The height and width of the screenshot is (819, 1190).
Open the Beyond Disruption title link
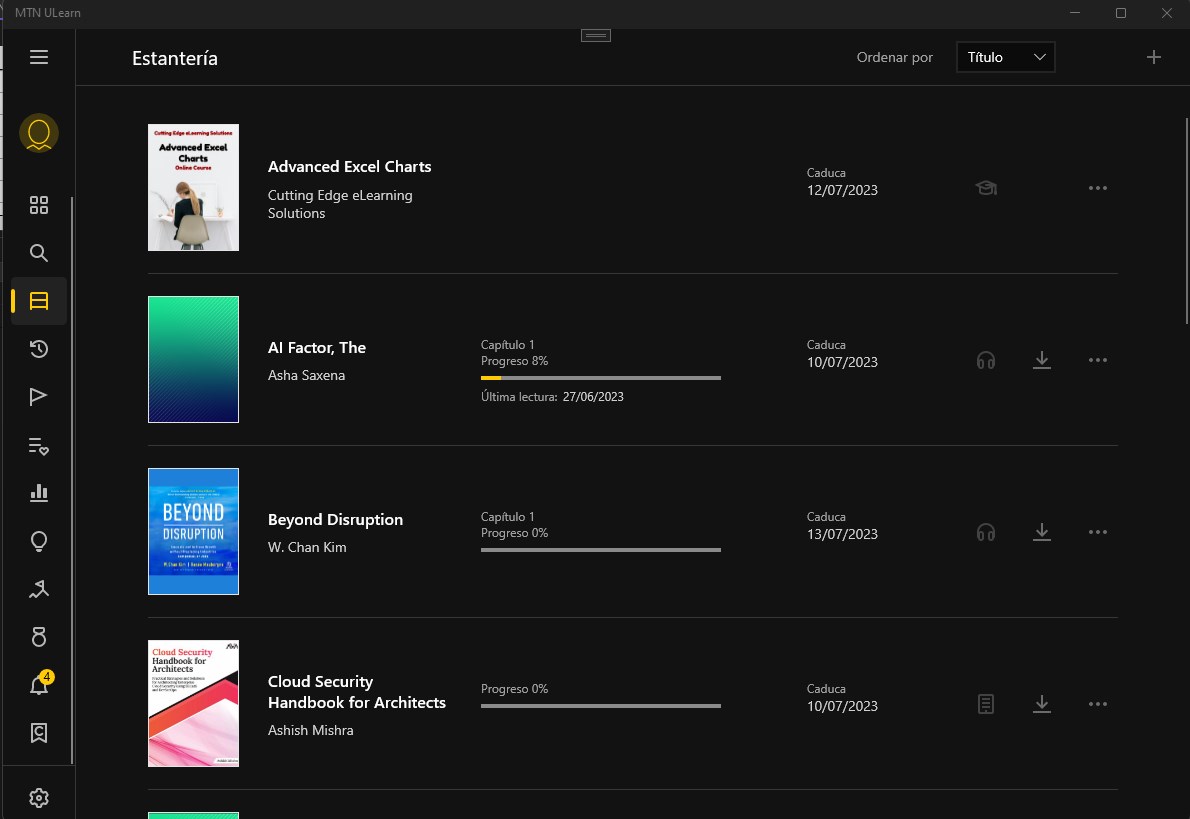coord(335,520)
